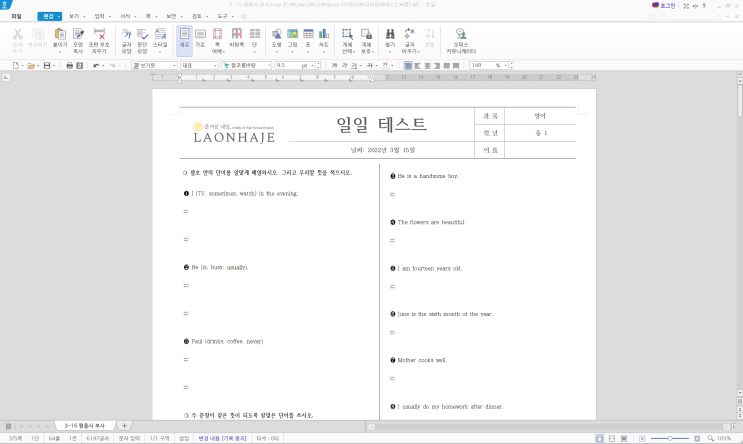Click the Undo arrow icon
Image resolution: width=743 pixels, height=444 pixels.
tap(96, 65)
